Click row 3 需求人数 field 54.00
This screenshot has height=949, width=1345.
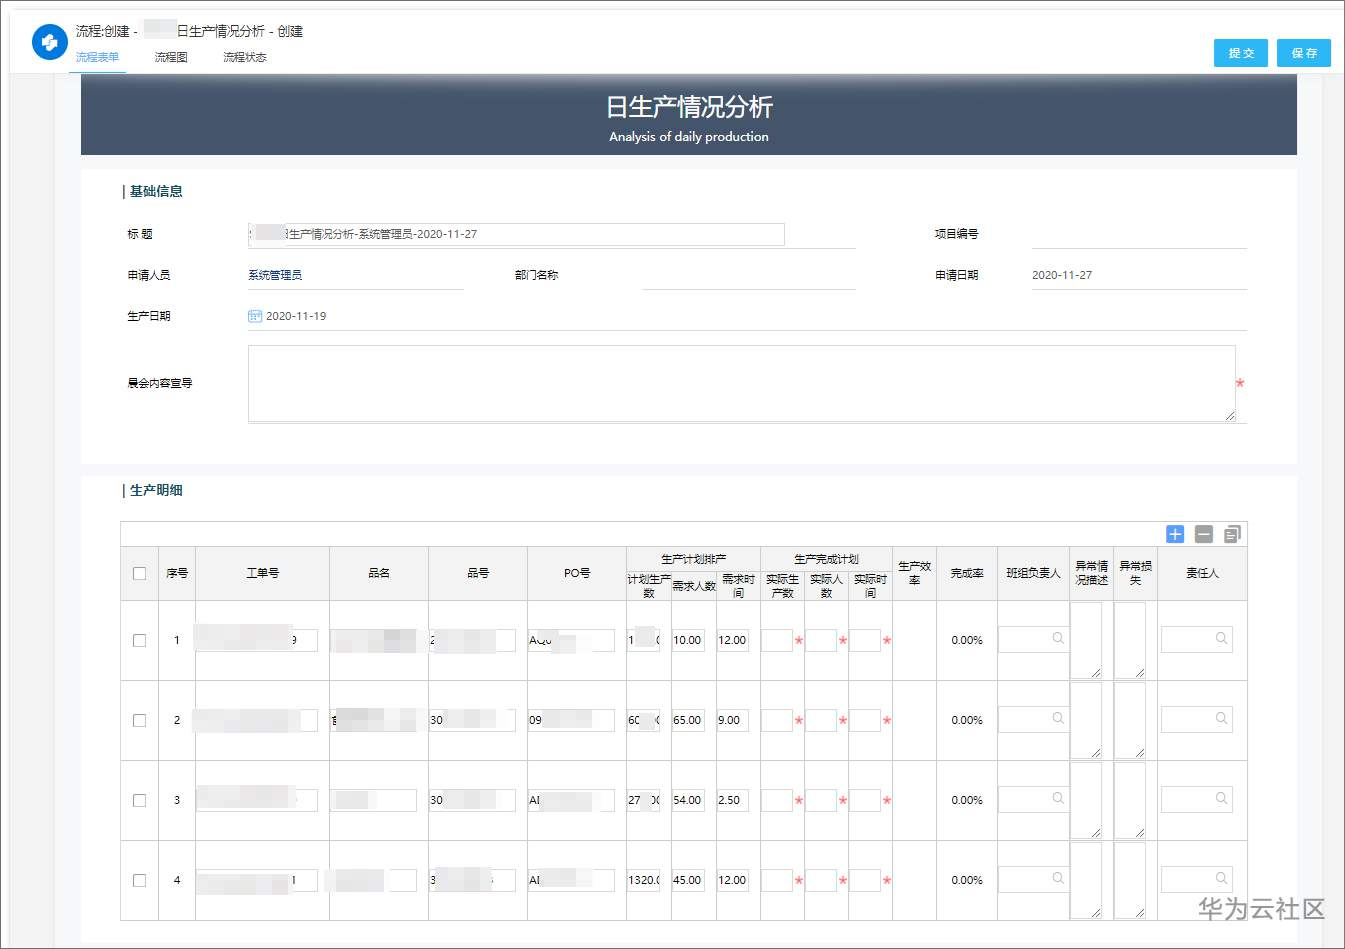click(688, 800)
